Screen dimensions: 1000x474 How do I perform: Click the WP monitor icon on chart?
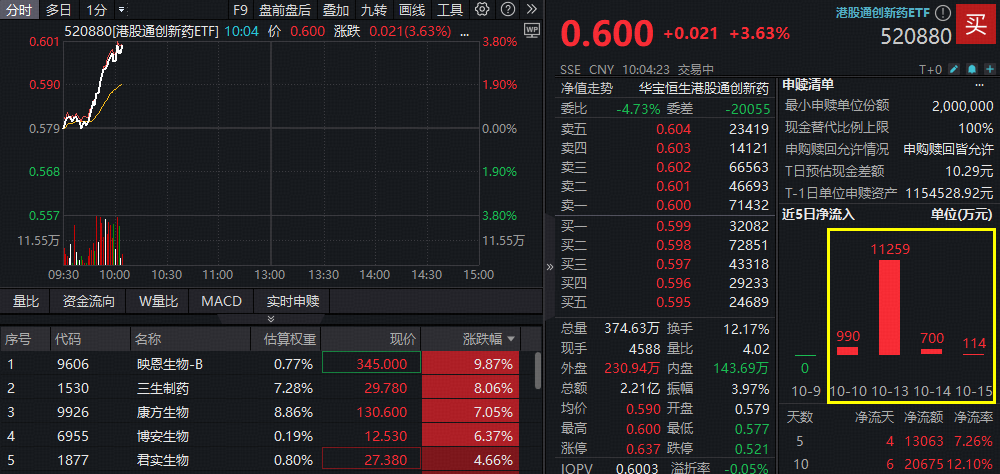pos(531,30)
